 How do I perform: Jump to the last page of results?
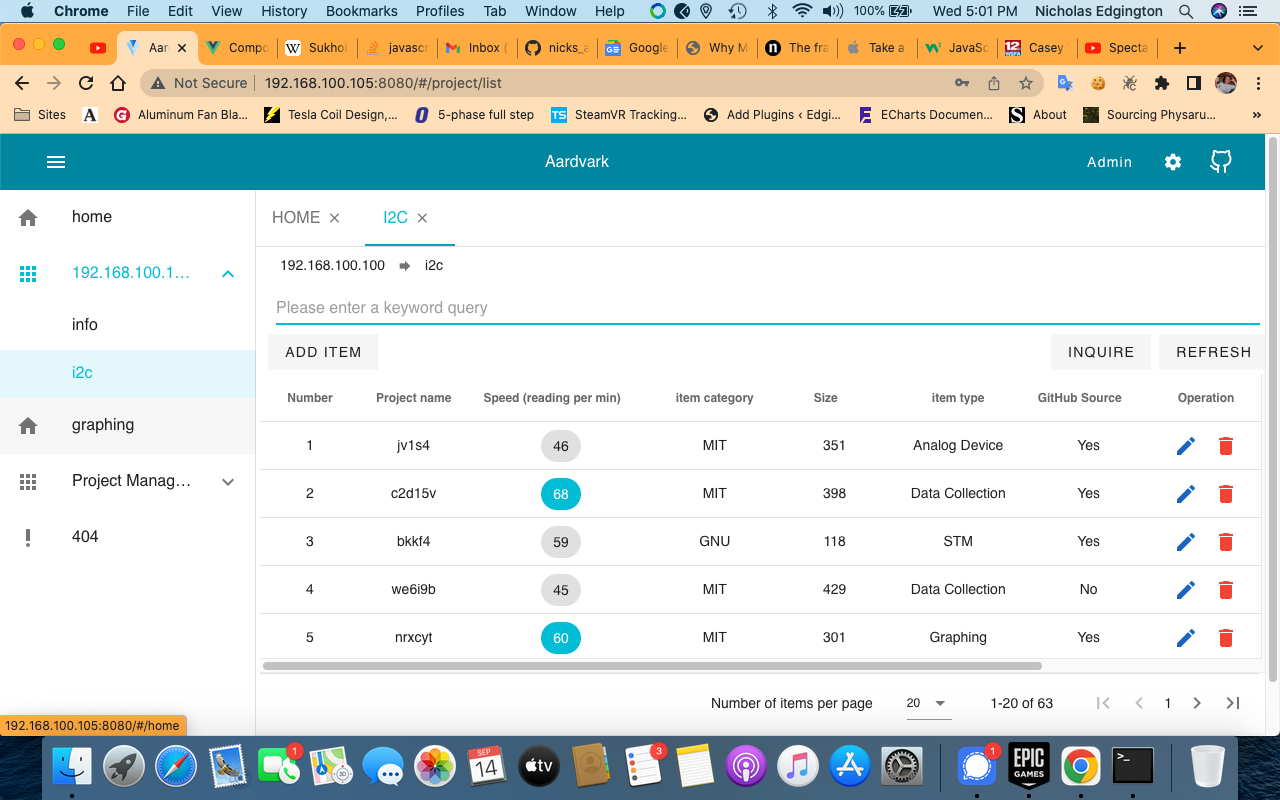pos(1233,703)
